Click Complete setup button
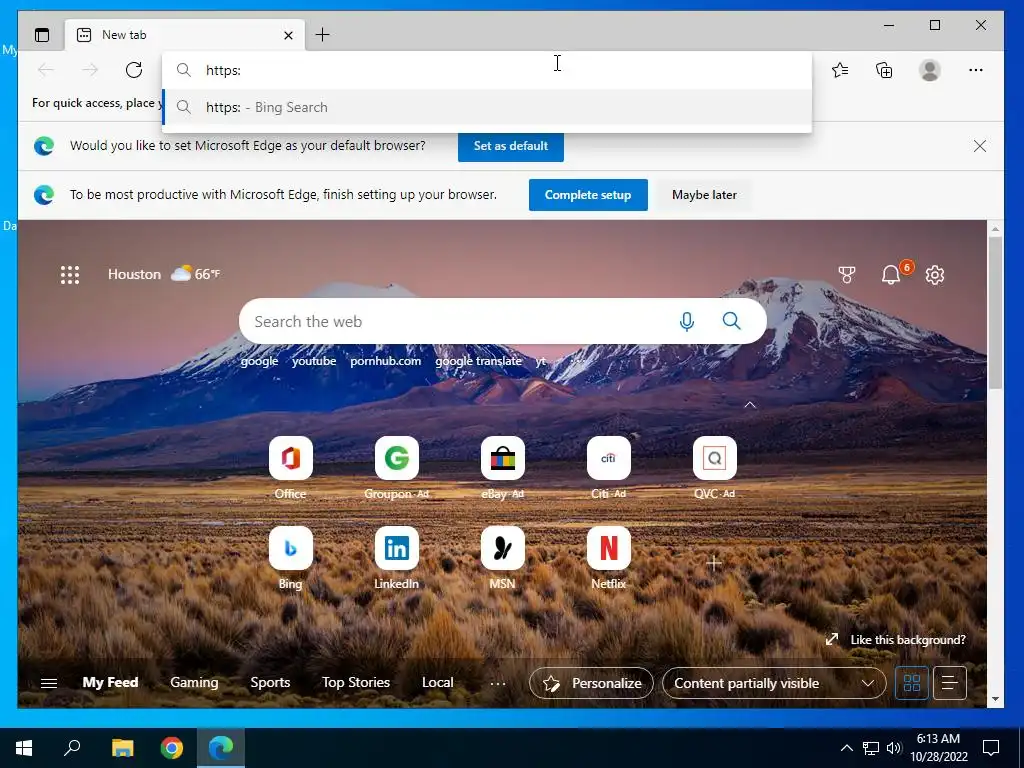 pos(588,195)
